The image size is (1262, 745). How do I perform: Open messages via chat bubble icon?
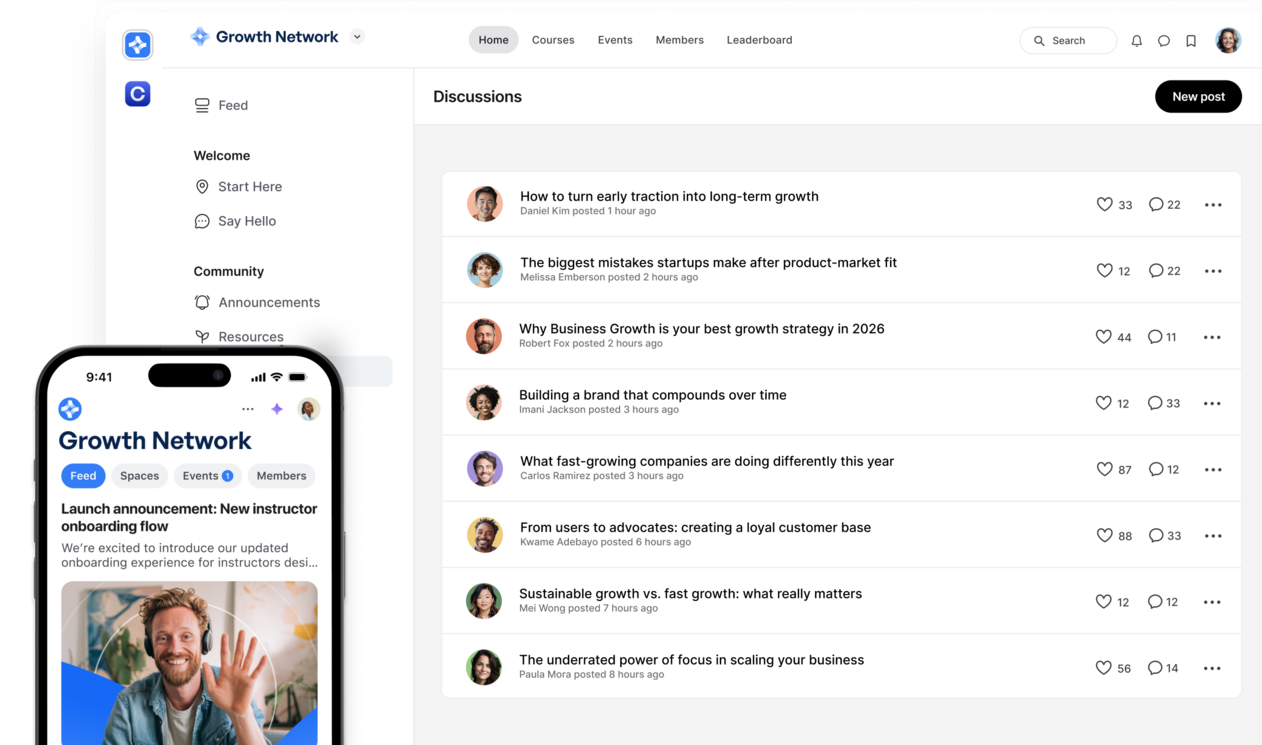pos(1164,41)
